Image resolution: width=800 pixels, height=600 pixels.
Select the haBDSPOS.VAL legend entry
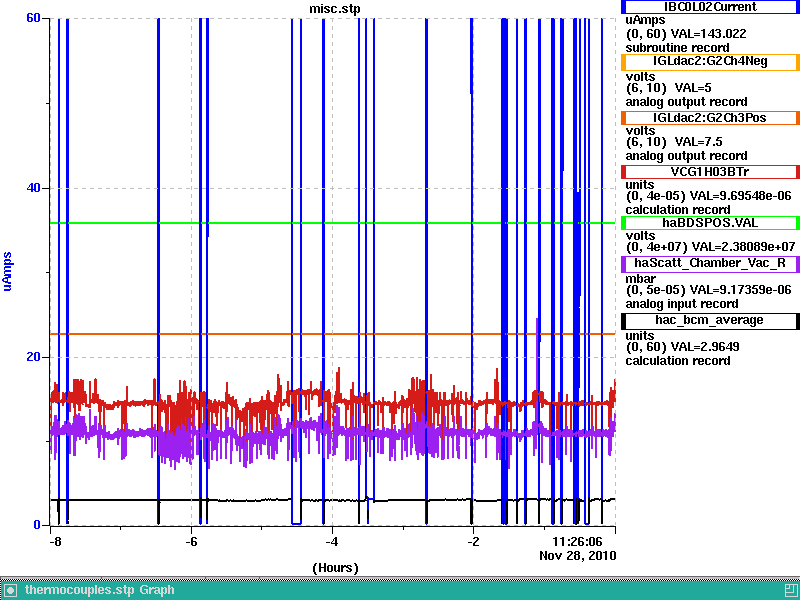(710, 223)
